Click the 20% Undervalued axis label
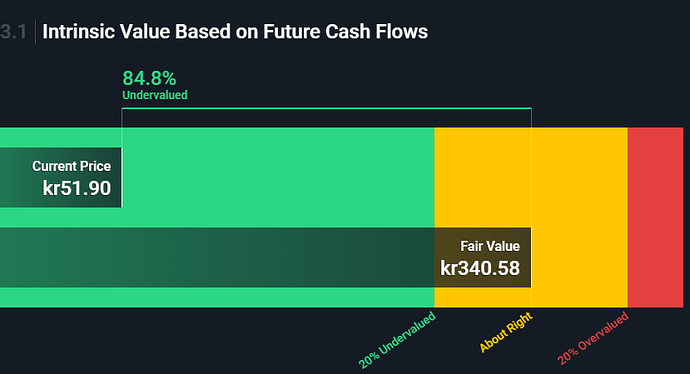This screenshot has height=374, width=690. point(397,340)
